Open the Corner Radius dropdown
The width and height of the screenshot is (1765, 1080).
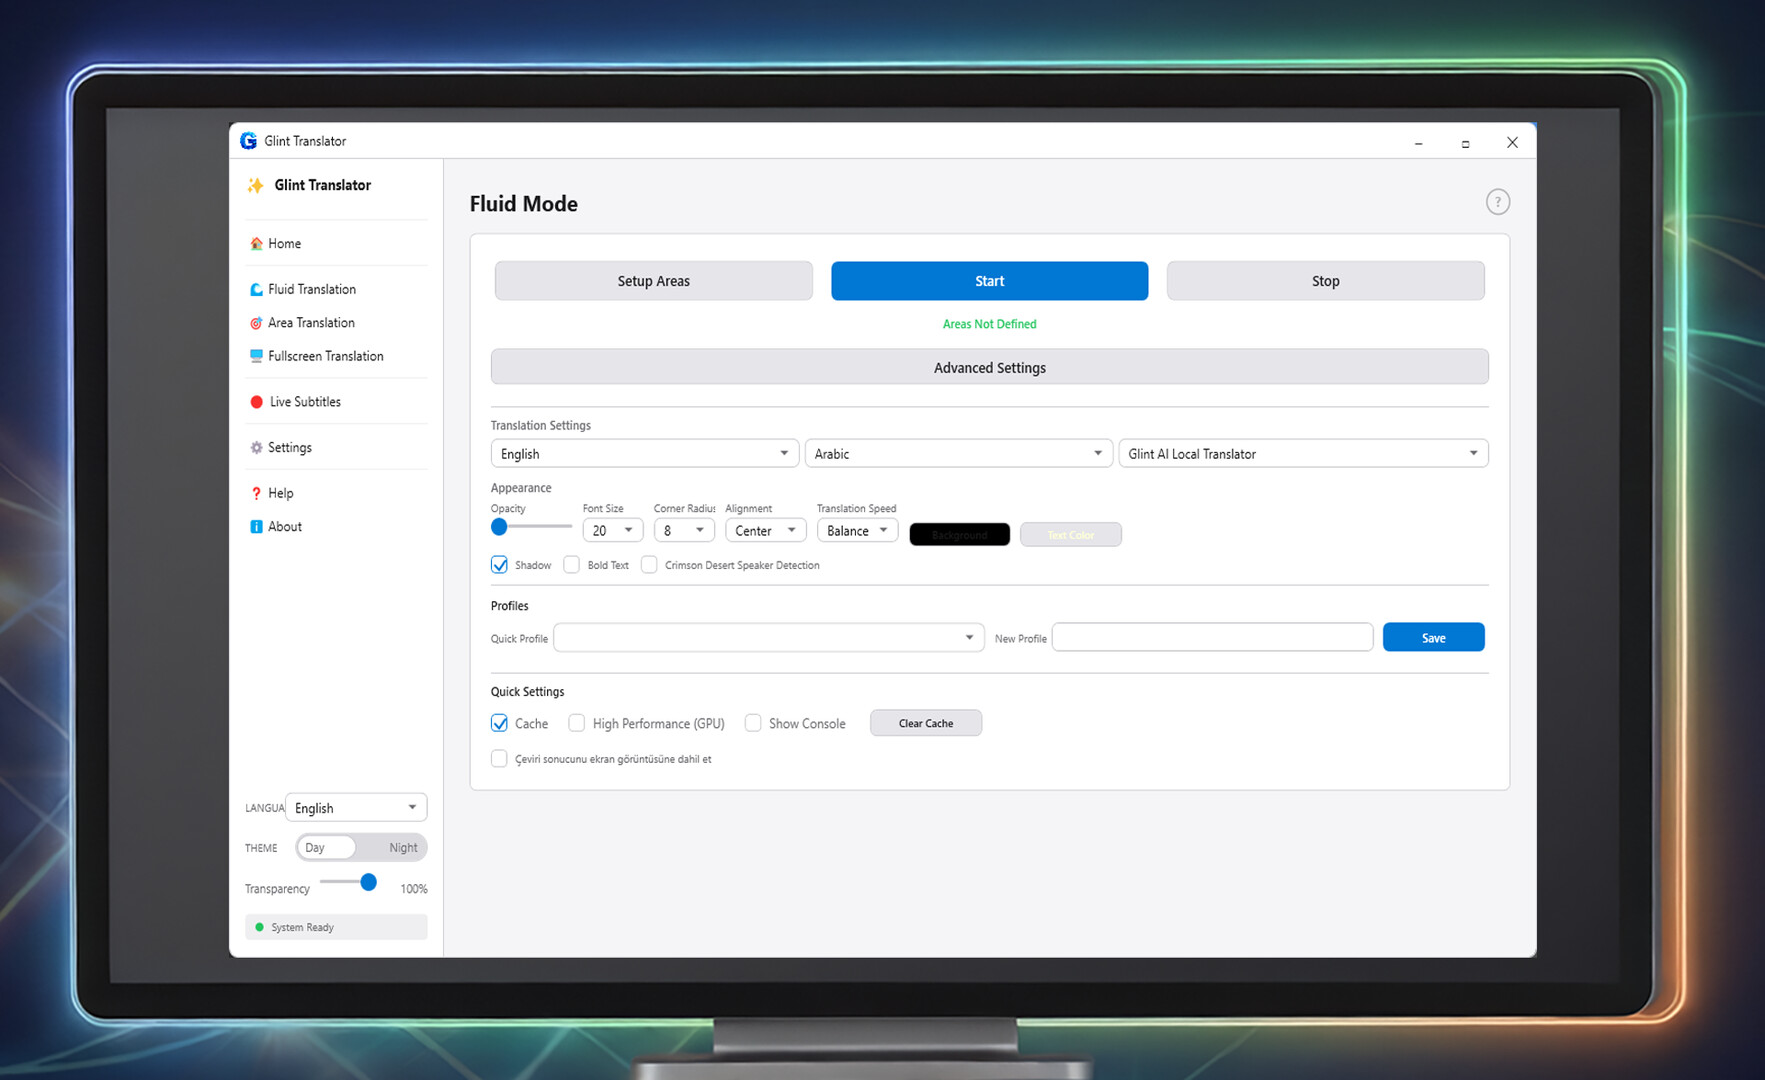(683, 531)
